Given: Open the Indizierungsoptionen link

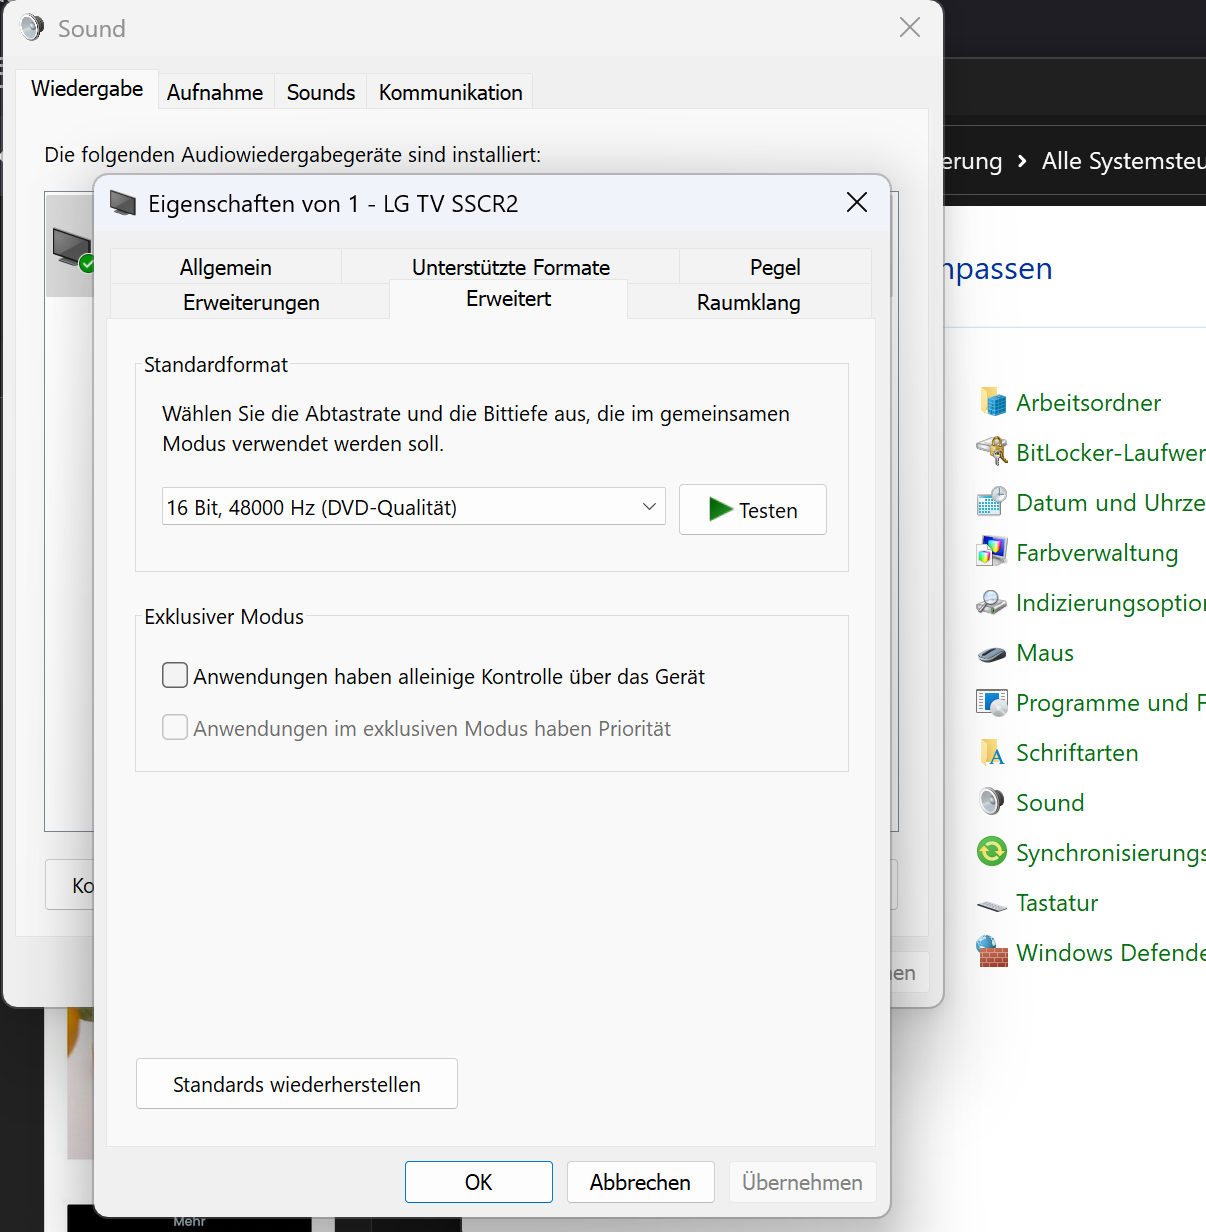Looking at the screenshot, I should (1110, 603).
